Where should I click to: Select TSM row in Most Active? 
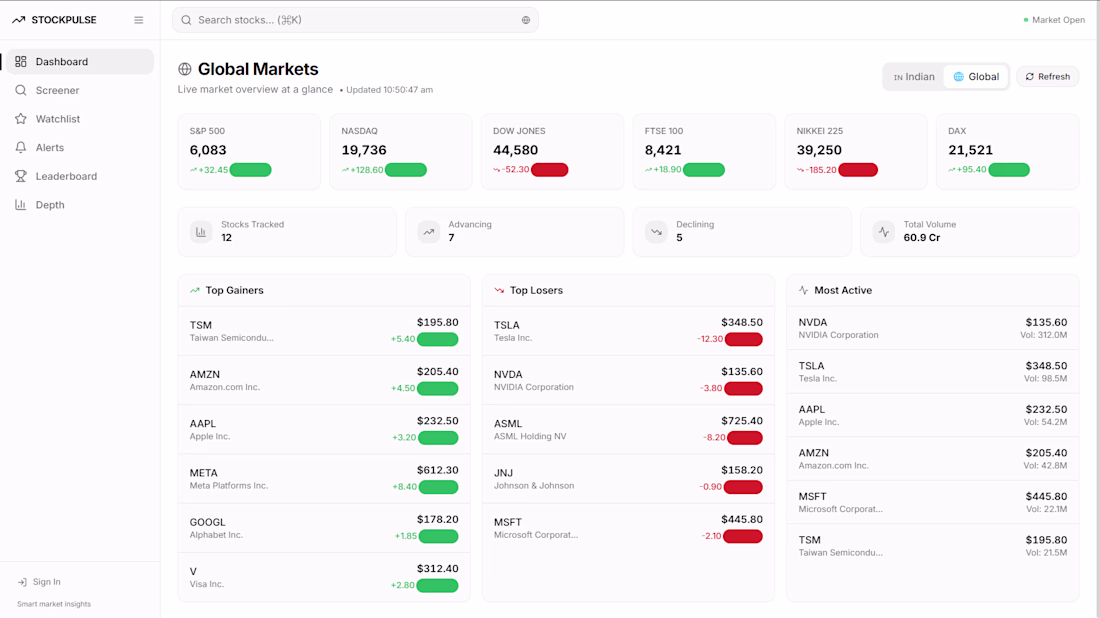point(932,546)
